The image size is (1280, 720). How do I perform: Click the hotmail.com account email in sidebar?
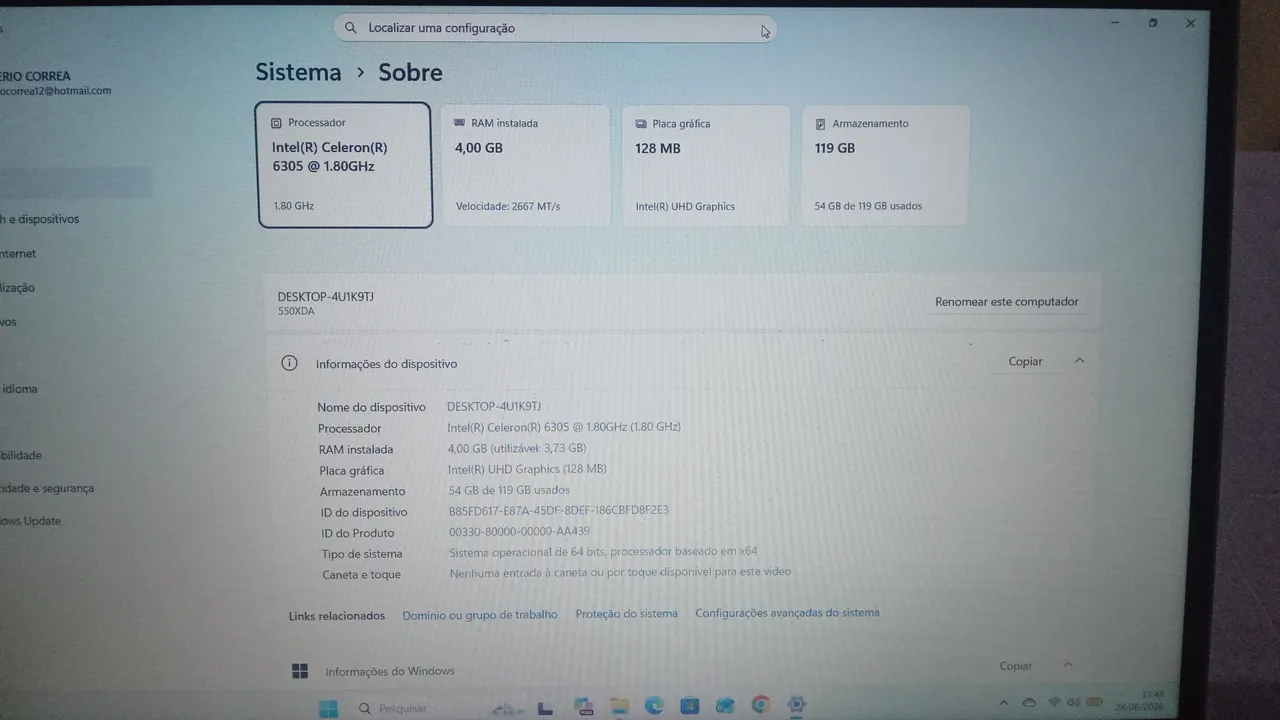pyautogui.click(x=56, y=91)
